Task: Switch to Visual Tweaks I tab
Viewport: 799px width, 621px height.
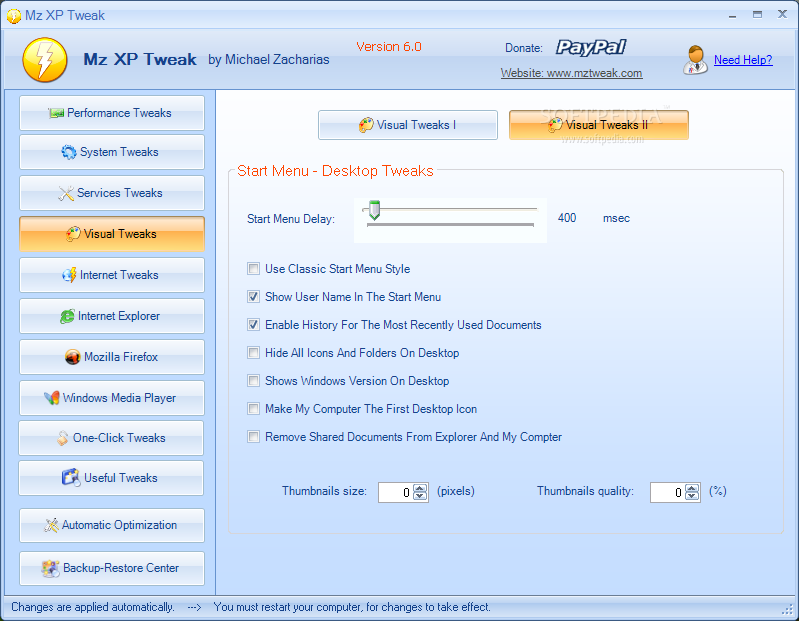Action: coord(408,125)
